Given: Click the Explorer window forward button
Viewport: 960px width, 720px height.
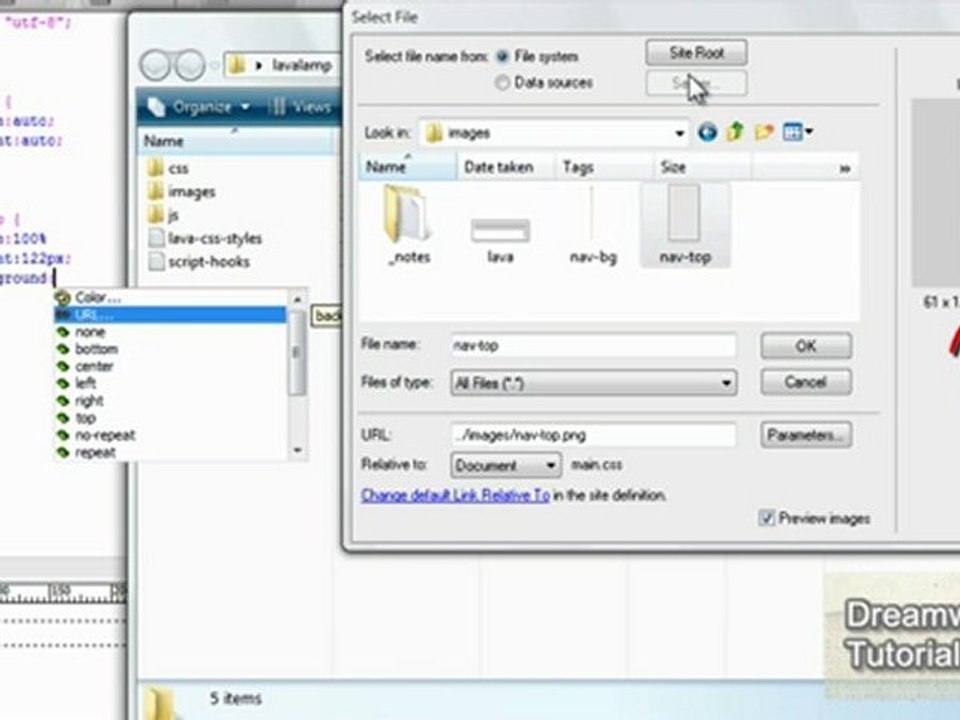Looking at the screenshot, I should (190, 65).
